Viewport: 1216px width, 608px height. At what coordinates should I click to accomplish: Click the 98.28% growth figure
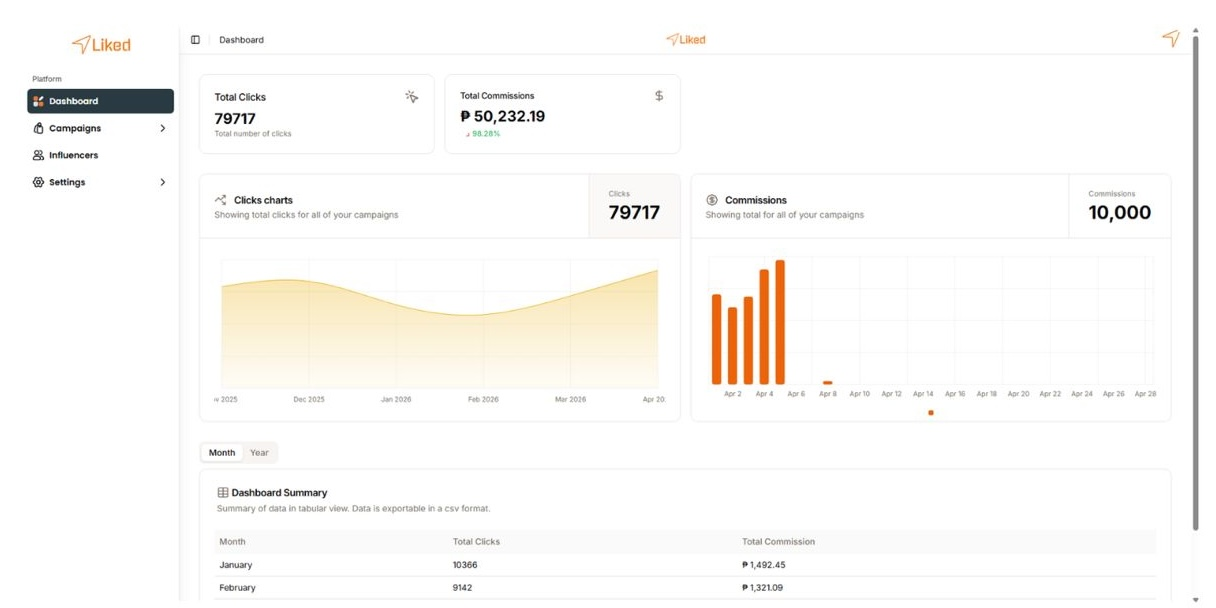[486, 134]
